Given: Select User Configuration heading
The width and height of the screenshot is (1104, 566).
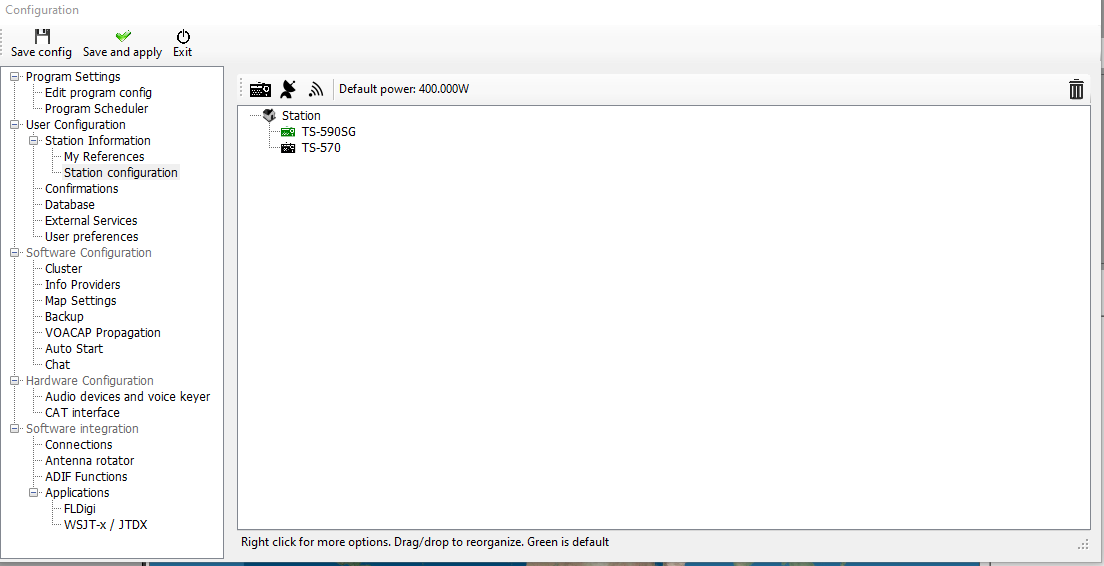Looking at the screenshot, I should click(x=75, y=125).
